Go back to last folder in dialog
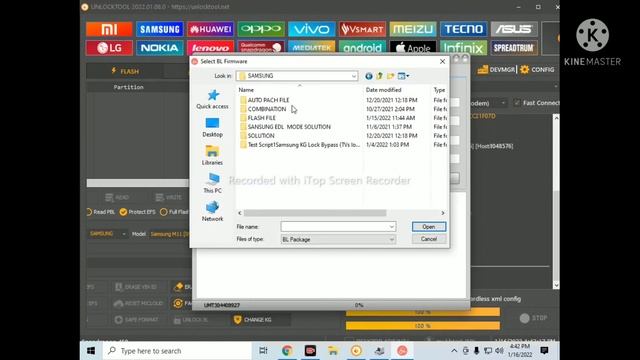 click(x=369, y=76)
